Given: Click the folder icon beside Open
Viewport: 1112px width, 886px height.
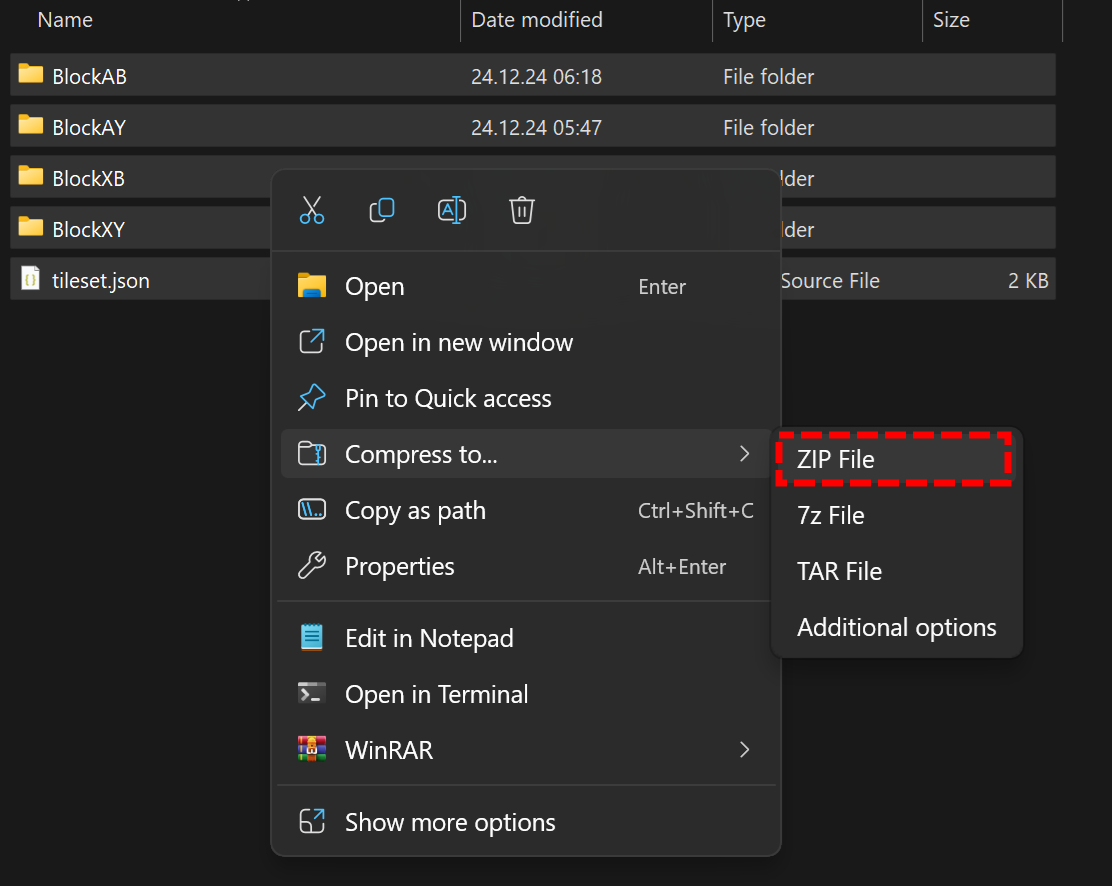Looking at the screenshot, I should tap(312, 286).
